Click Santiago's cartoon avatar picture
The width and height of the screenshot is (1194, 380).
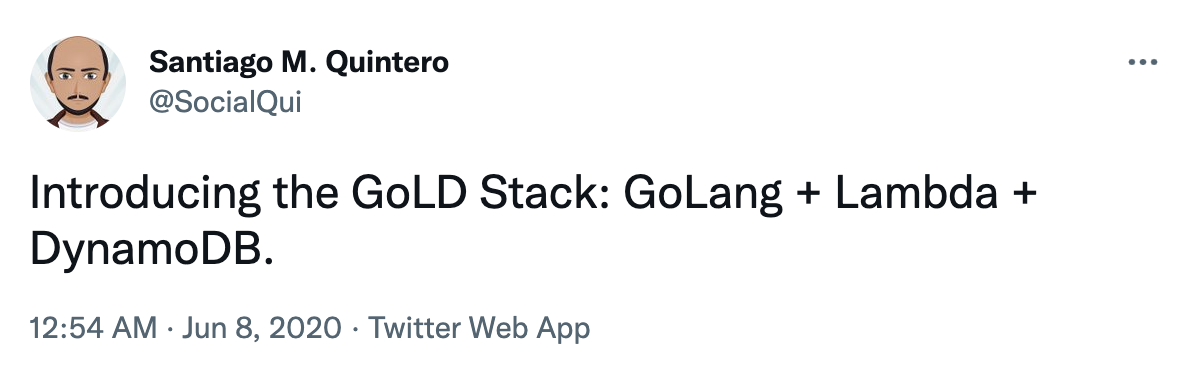[x=78, y=83]
